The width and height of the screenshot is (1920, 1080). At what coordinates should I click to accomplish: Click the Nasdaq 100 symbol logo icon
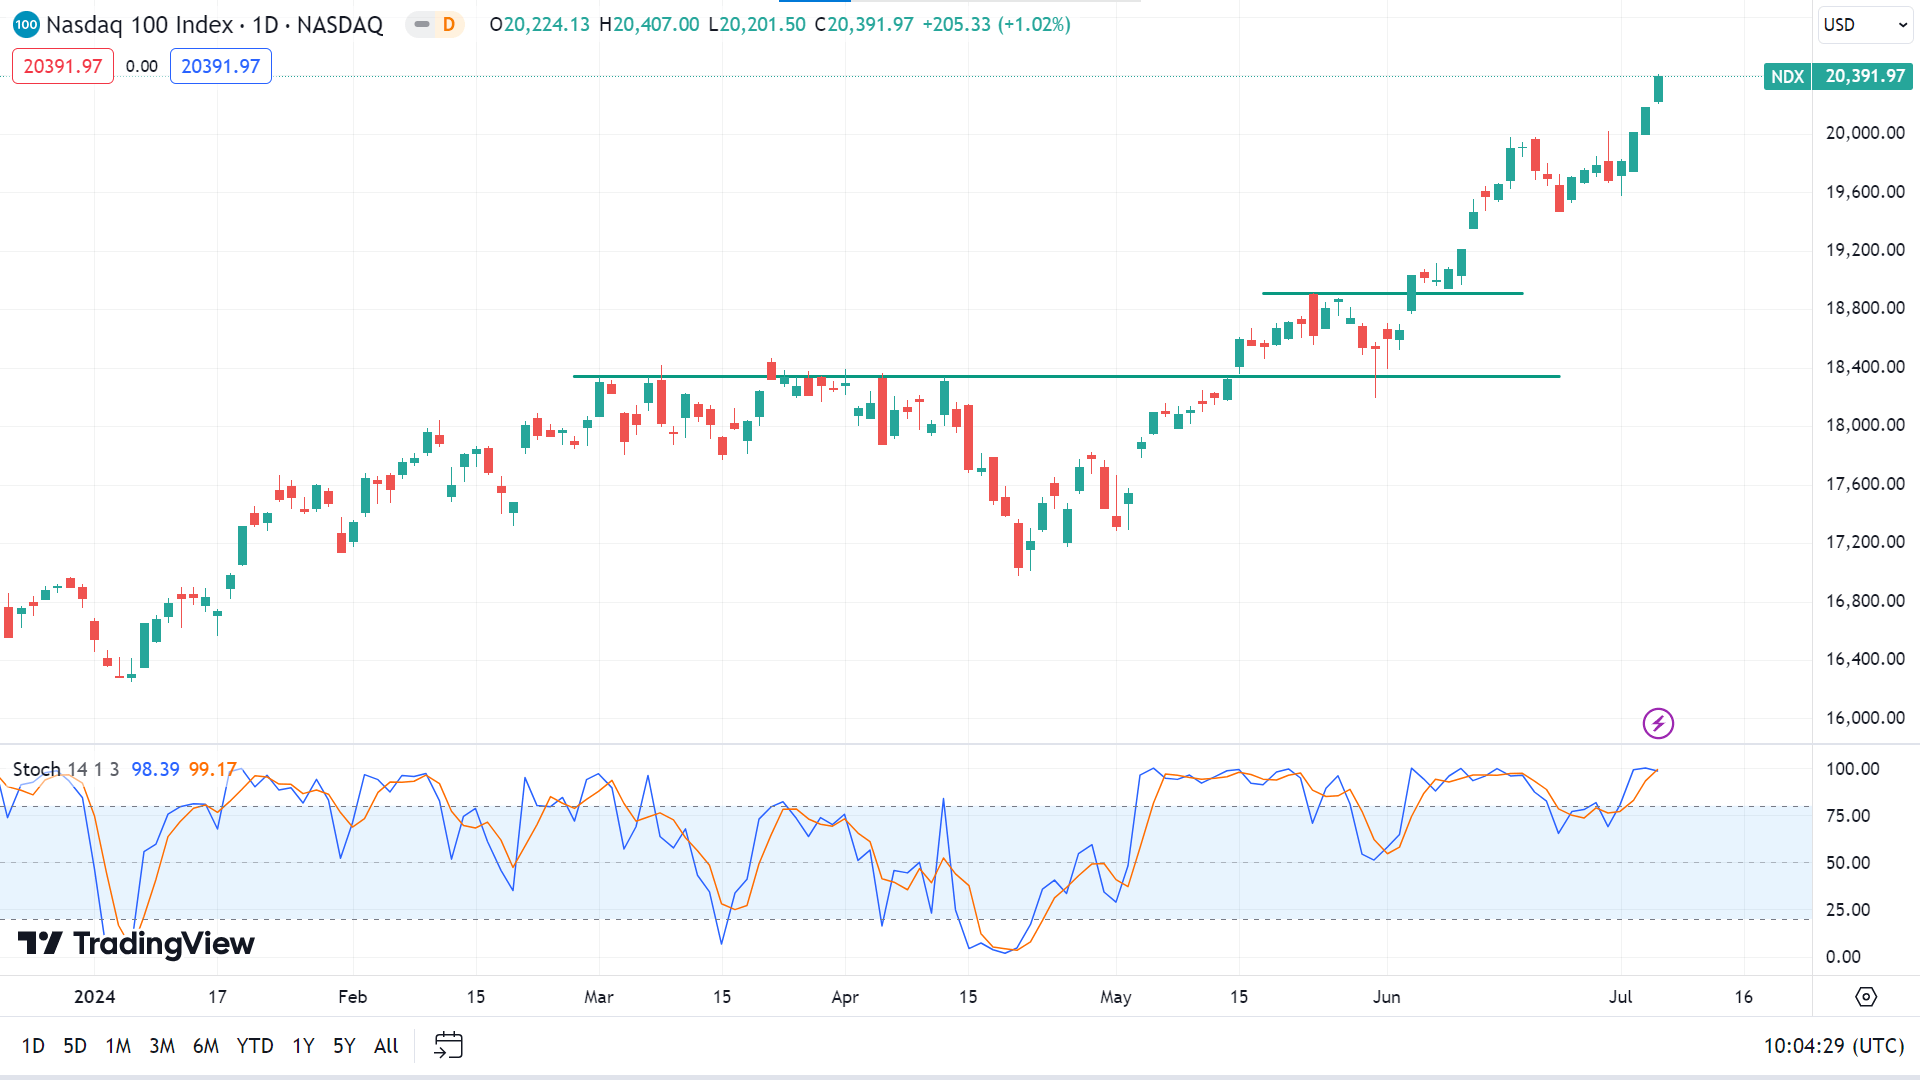click(x=26, y=25)
